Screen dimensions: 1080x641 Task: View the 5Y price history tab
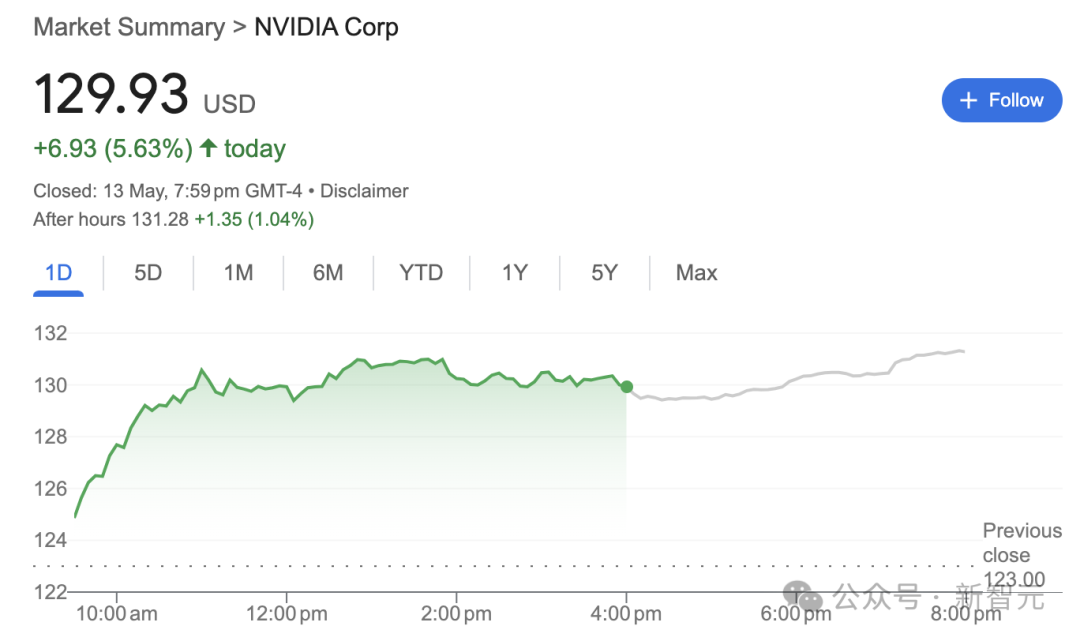604,273
